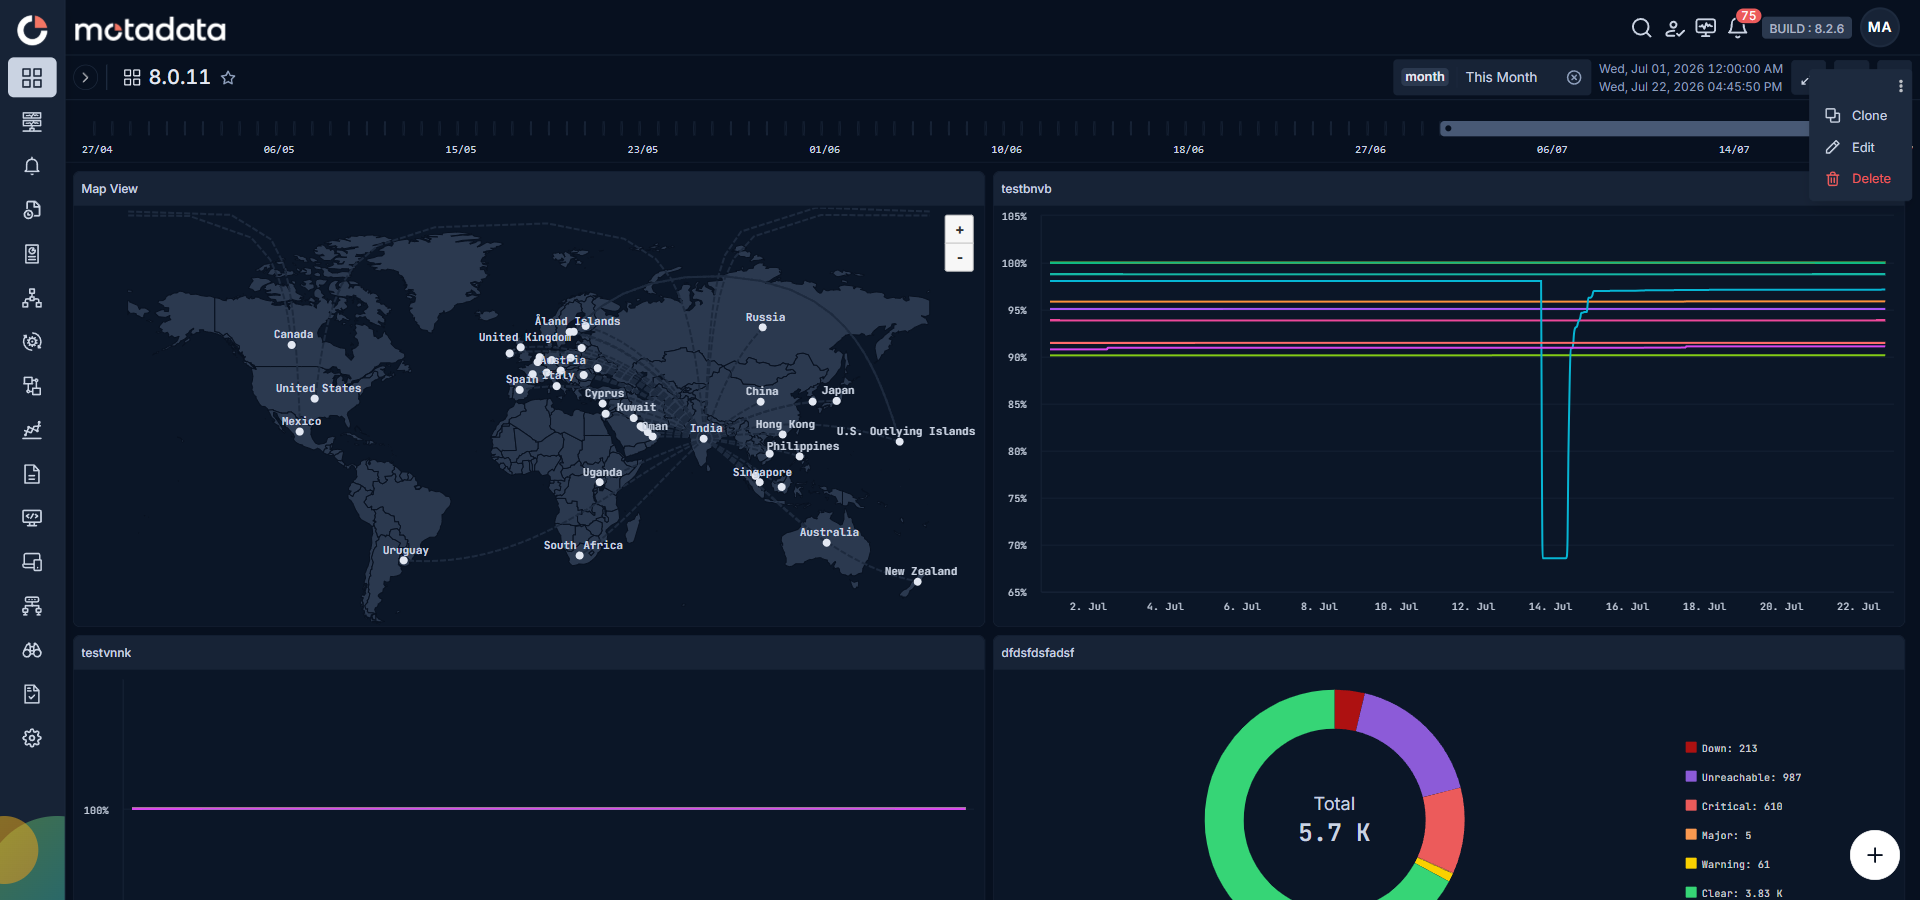Screen dimensions: 1920x900
Task: Zoom in on the map view
Action: click(959, 230)
